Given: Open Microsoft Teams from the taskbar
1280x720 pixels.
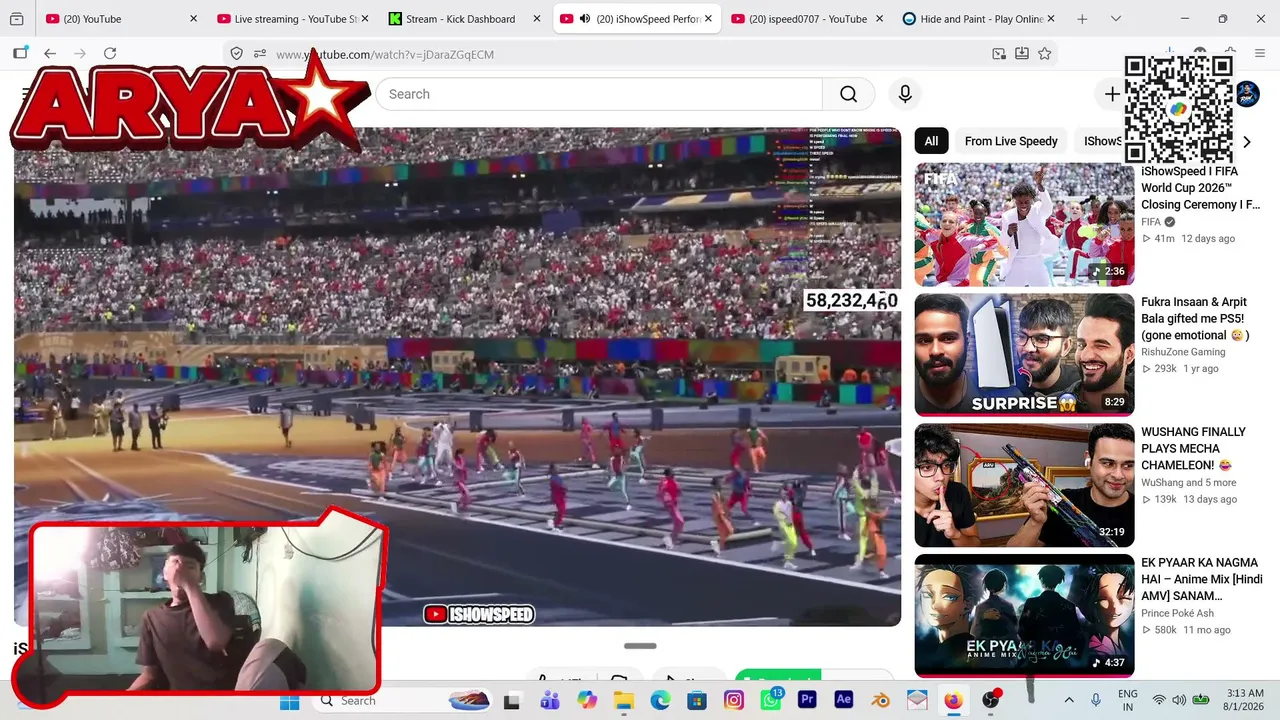Looking at the screenshot, I should point(550,701).
